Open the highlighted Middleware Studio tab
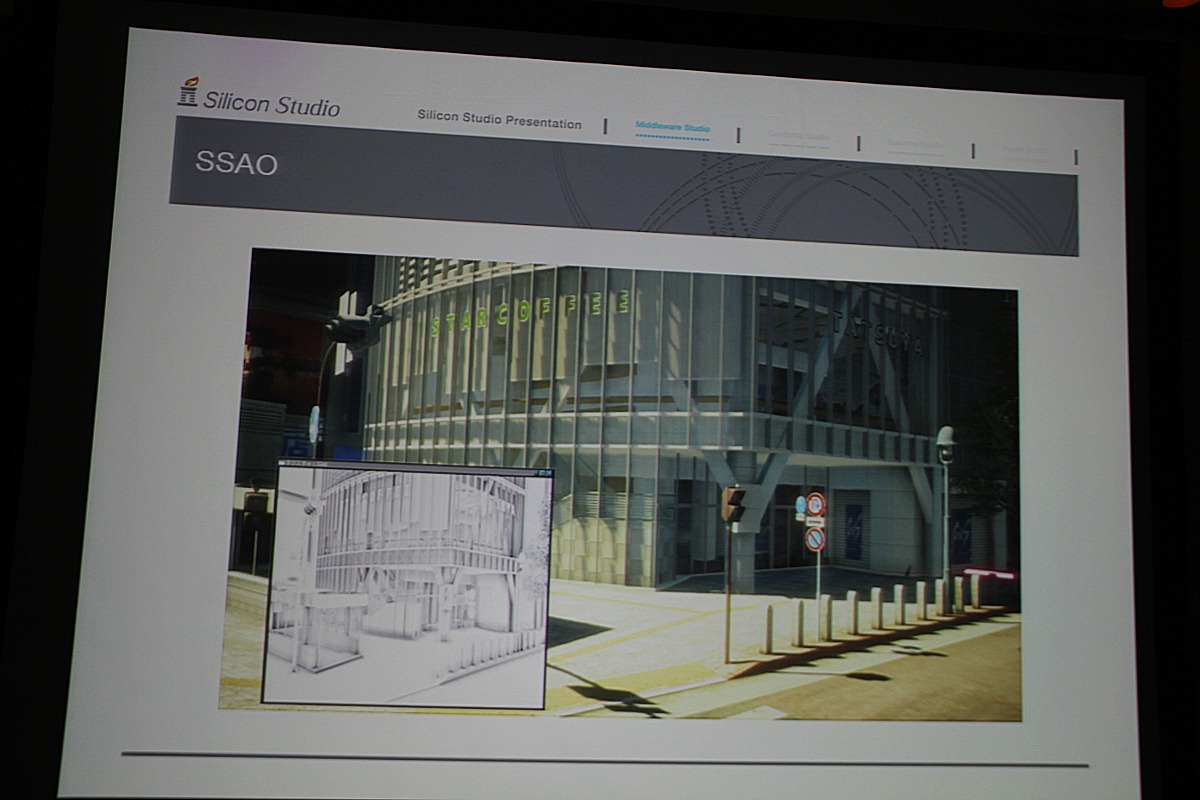 tap(672, 128)
